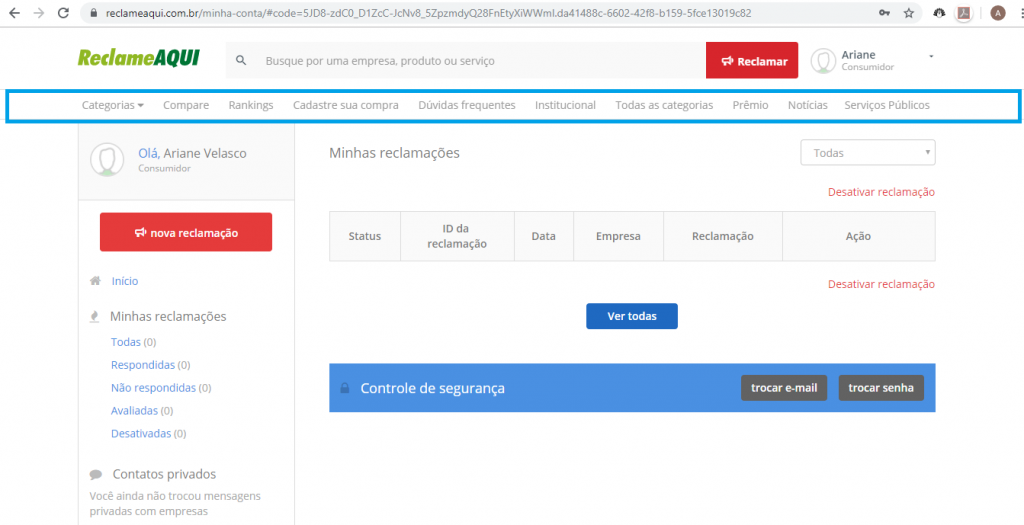Open the Todas filter dropdown
Screen dimensions: 1024x525
(x=868, y=153)
